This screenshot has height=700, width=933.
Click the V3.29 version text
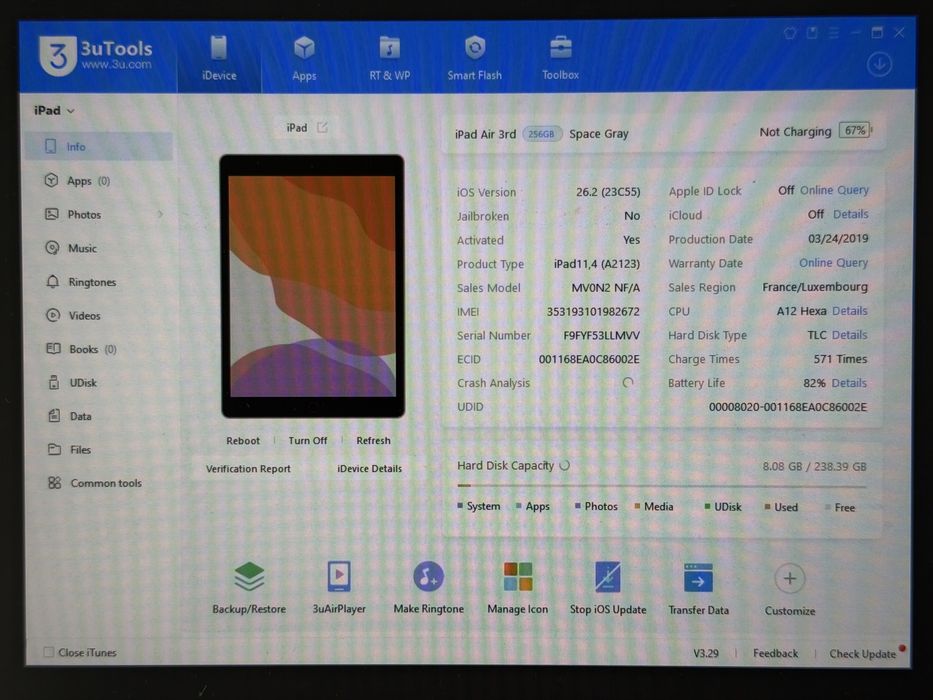click(706, 654)
